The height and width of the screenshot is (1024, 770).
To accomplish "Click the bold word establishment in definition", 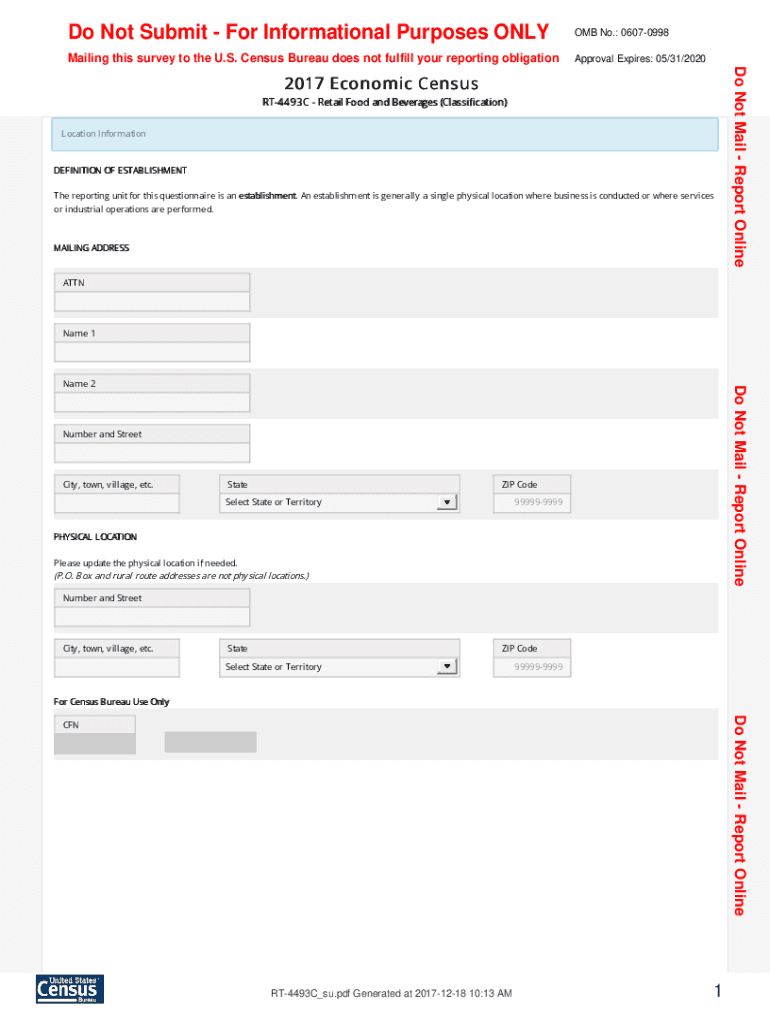I will pos(267,196).
